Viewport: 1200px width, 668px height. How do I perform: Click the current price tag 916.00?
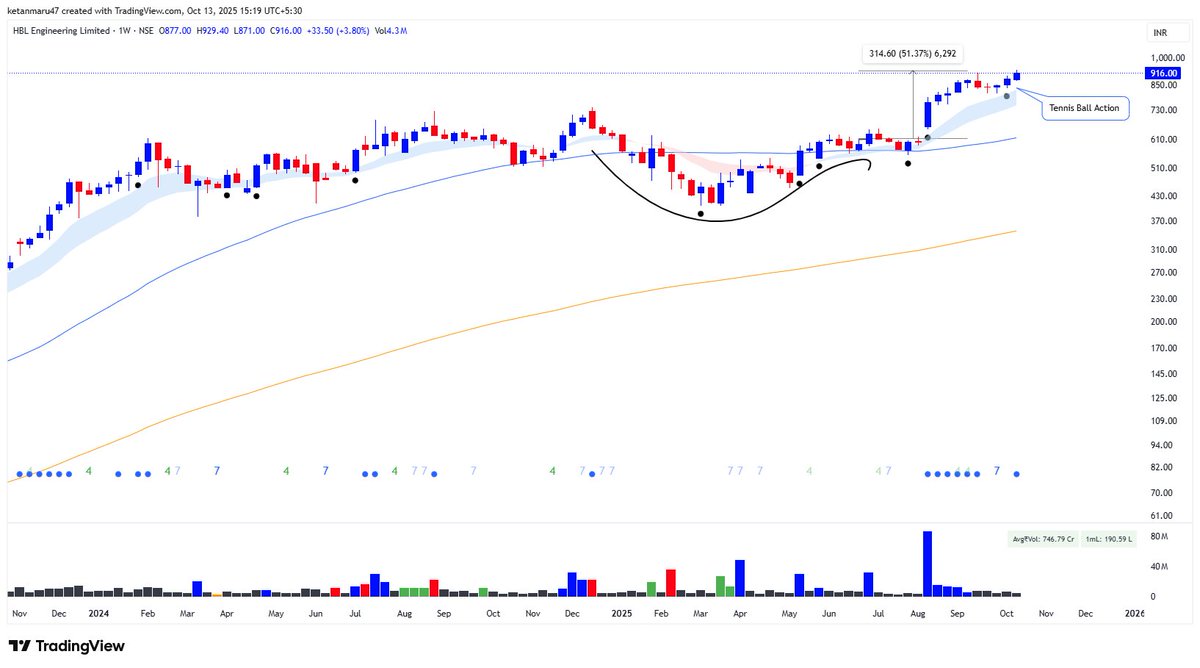(1162, 73)
